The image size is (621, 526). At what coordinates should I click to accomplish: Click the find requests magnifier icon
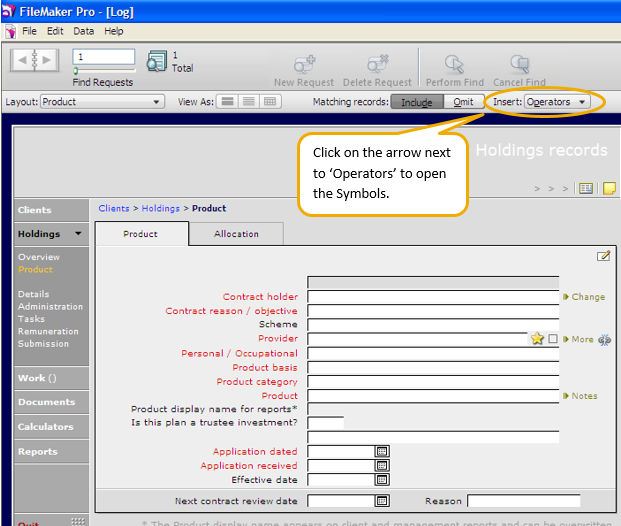coord(157,61)
